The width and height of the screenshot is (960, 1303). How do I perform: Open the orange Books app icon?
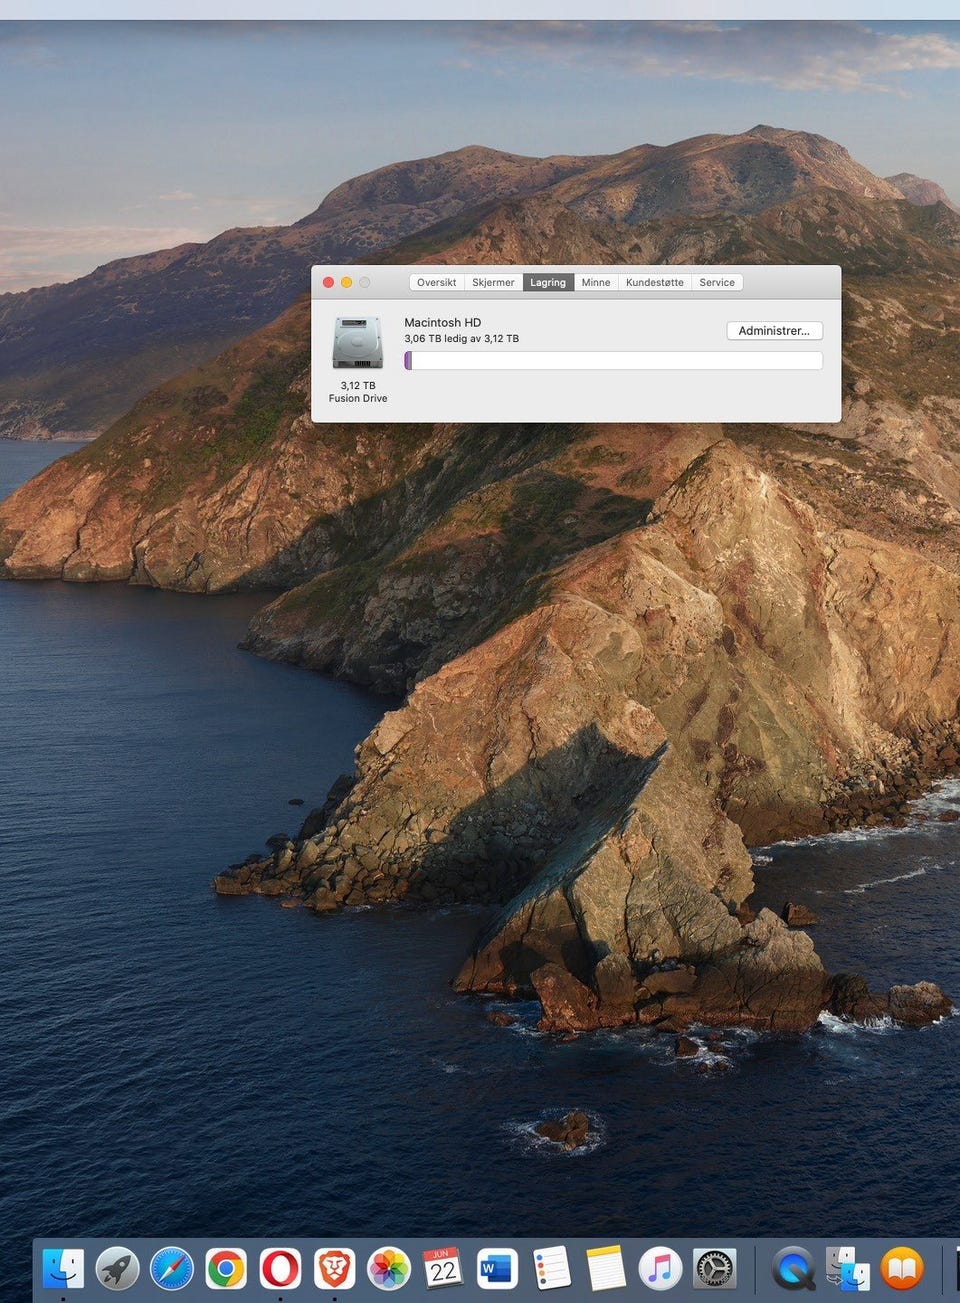902,1269
